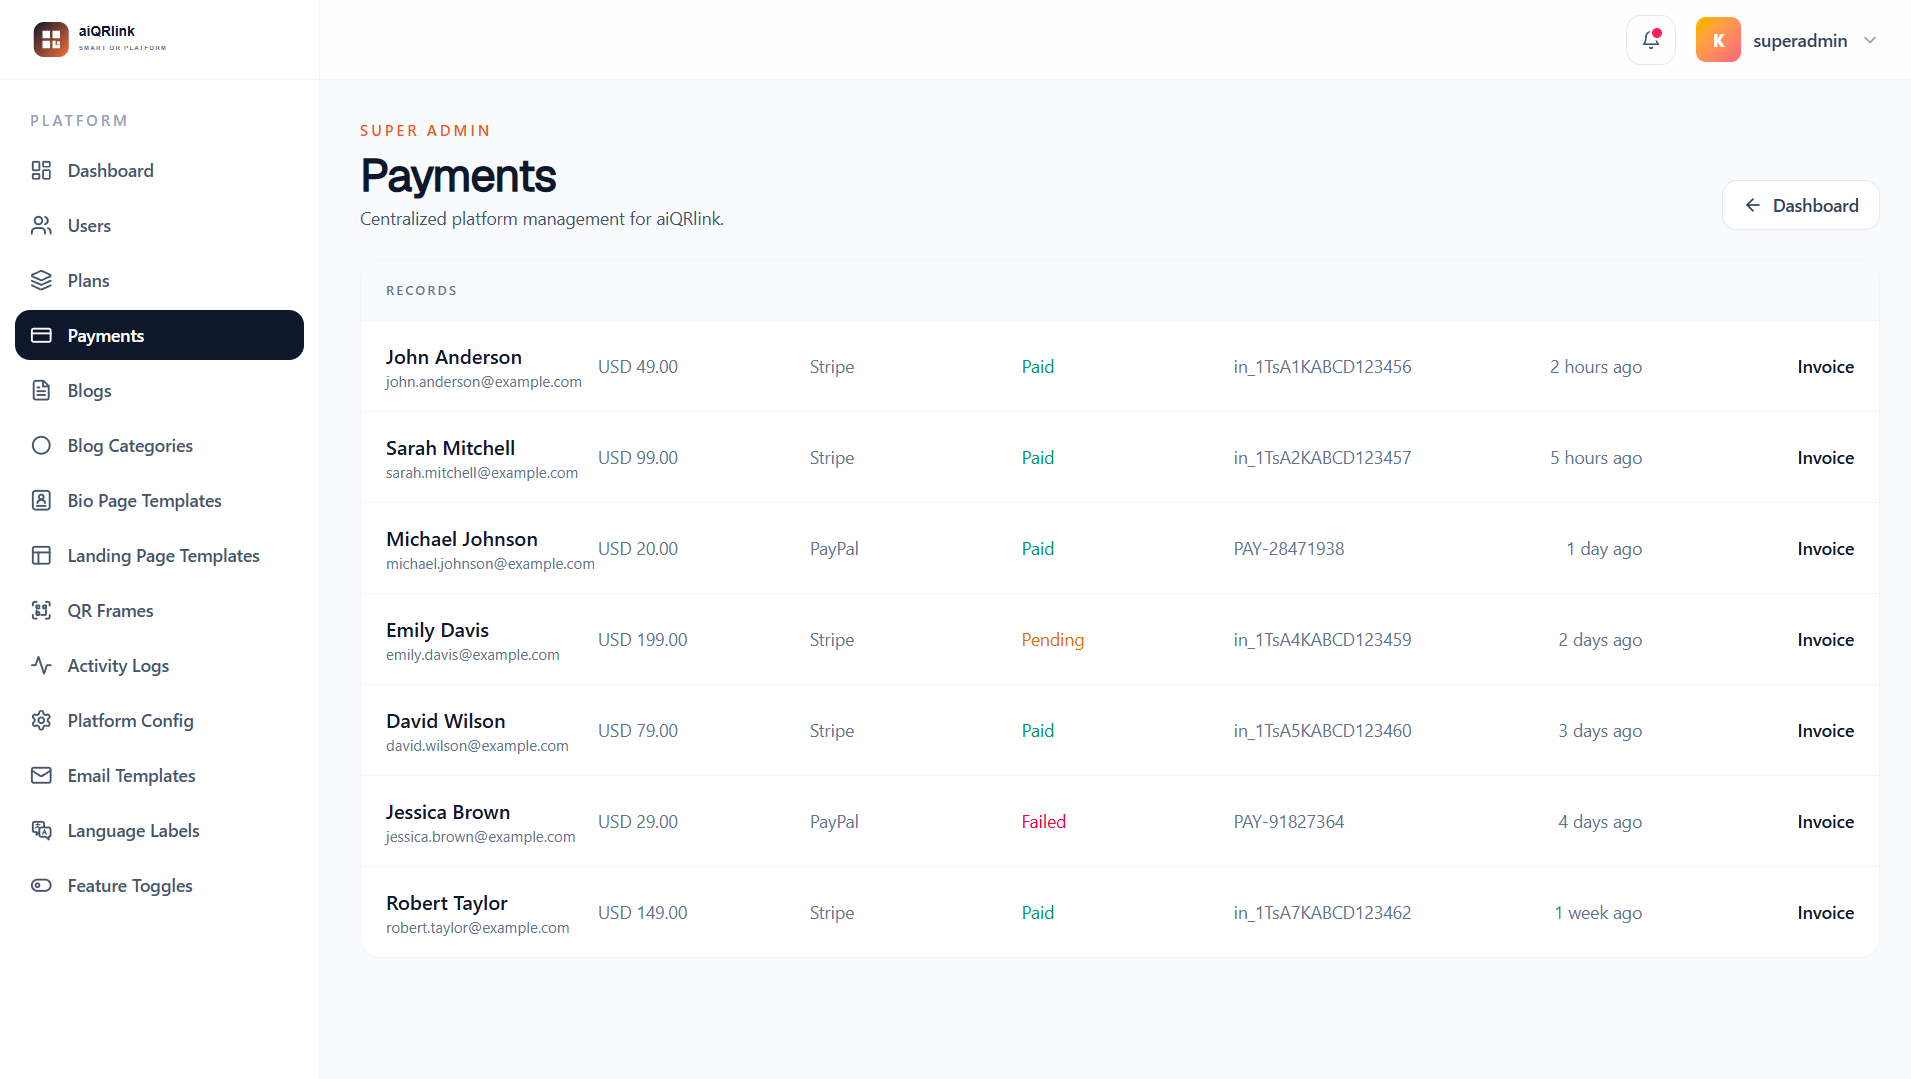Viewport: 1911px width, 1079px height.
Task: Open the notifications bell
Action: coord(1650,40)
